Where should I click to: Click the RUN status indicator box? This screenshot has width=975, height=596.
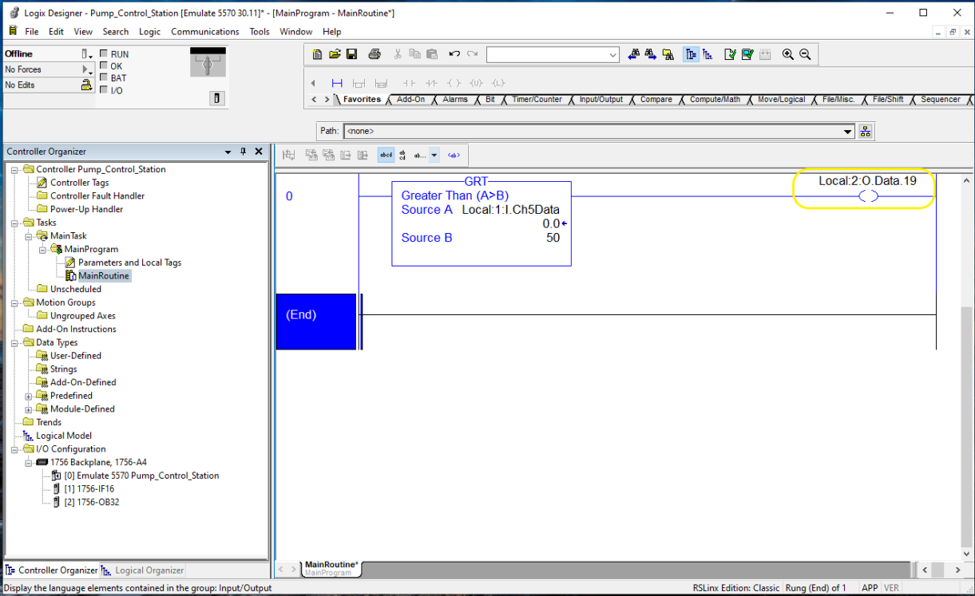[x=104, y=54]
